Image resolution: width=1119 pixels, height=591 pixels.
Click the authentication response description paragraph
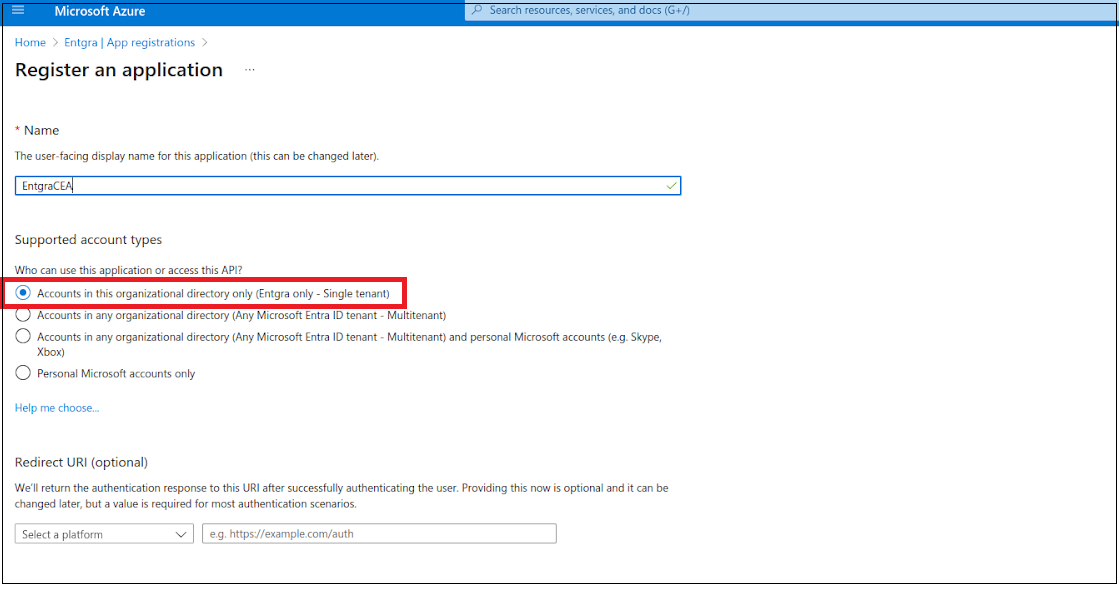pos(342,496)
